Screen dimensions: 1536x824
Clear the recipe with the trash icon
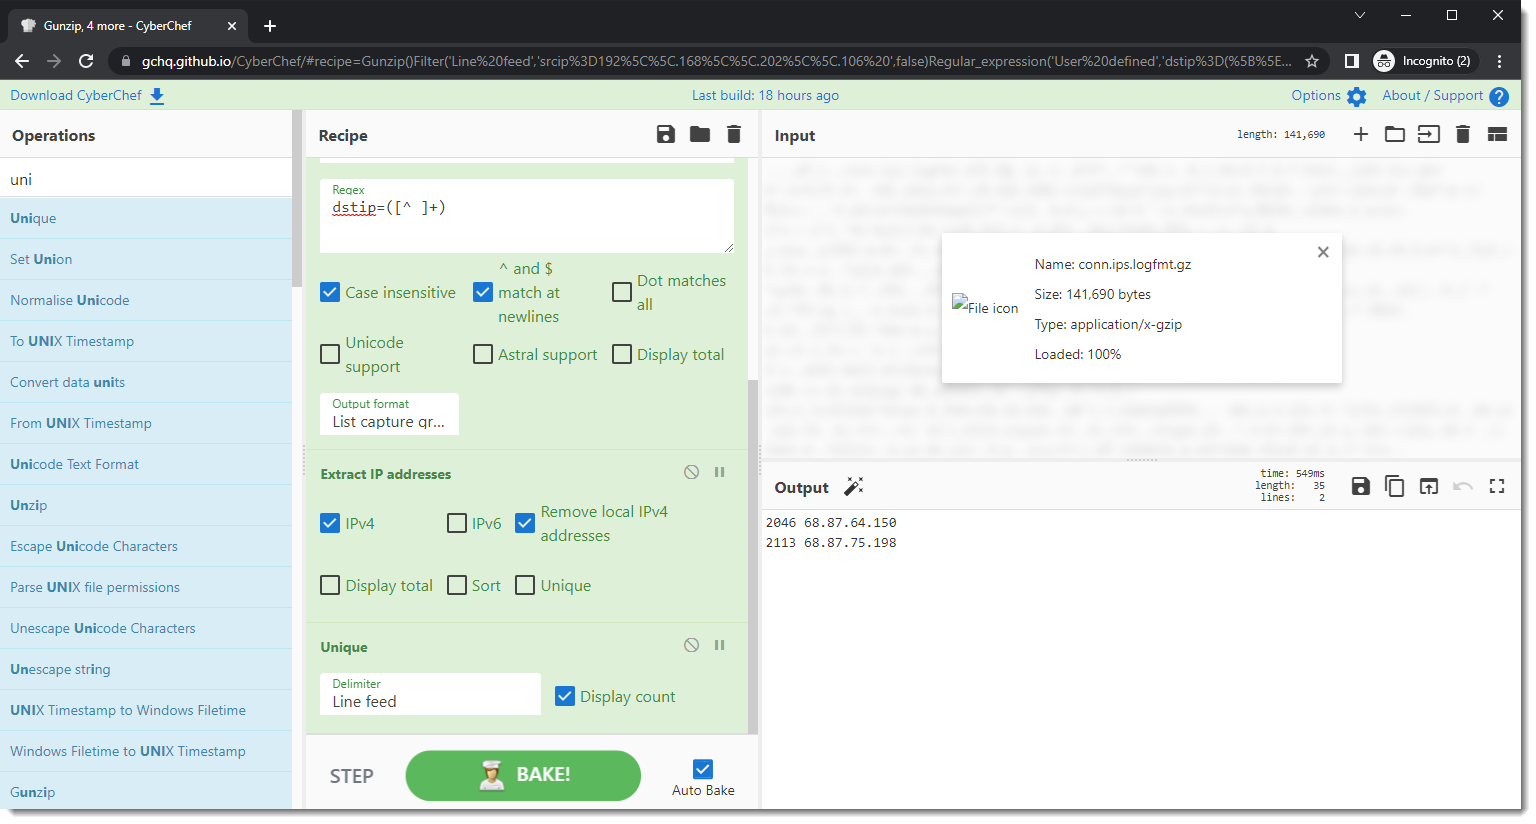pos(734,135)
